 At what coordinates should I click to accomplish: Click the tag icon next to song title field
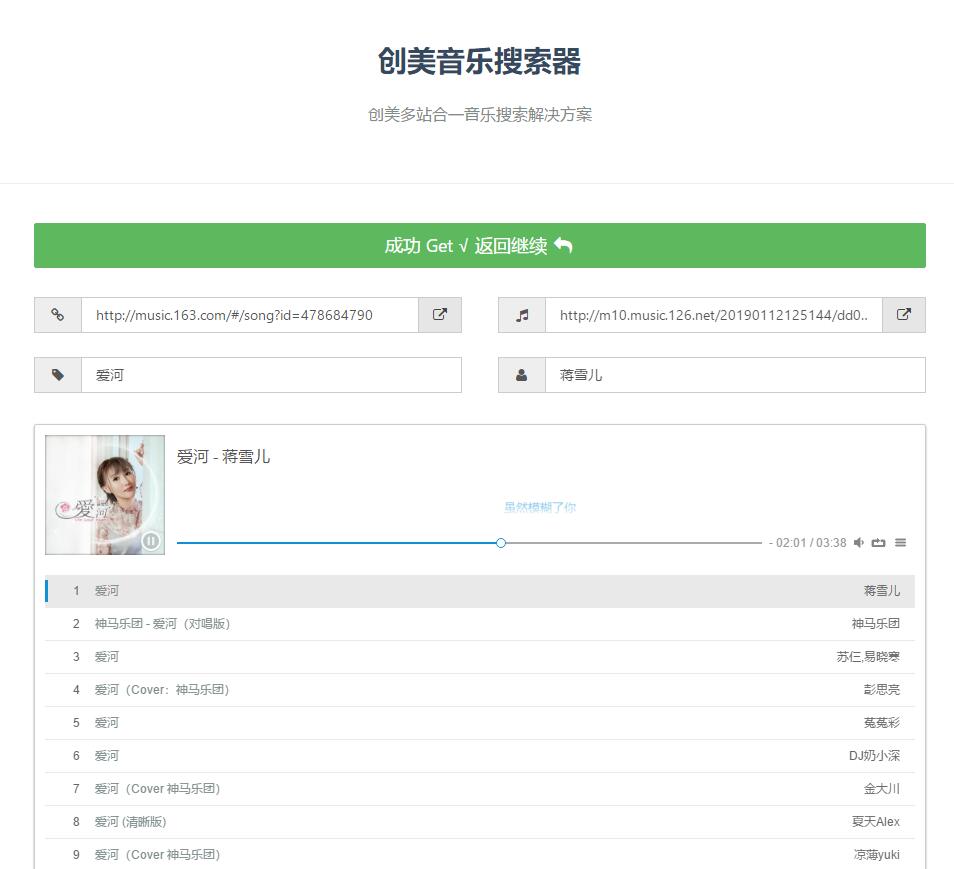57,375
